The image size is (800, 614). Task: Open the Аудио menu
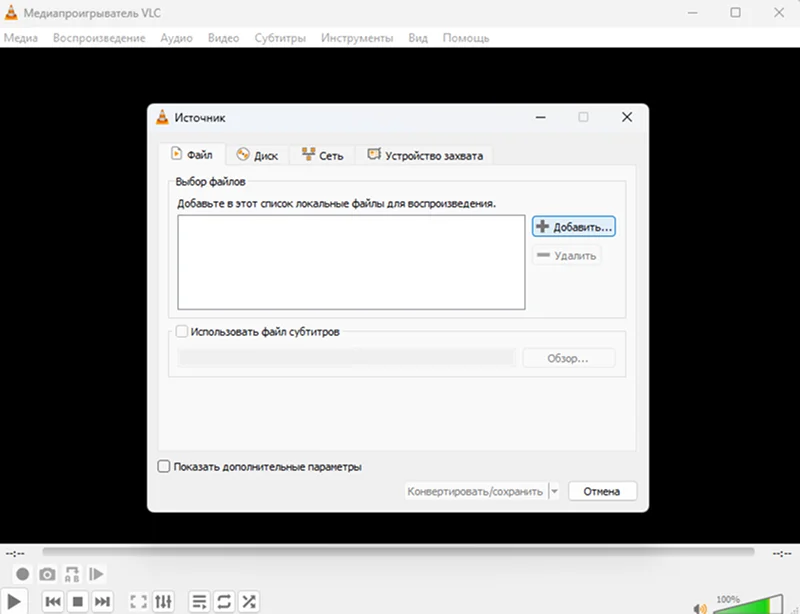(x=177, y=38)
